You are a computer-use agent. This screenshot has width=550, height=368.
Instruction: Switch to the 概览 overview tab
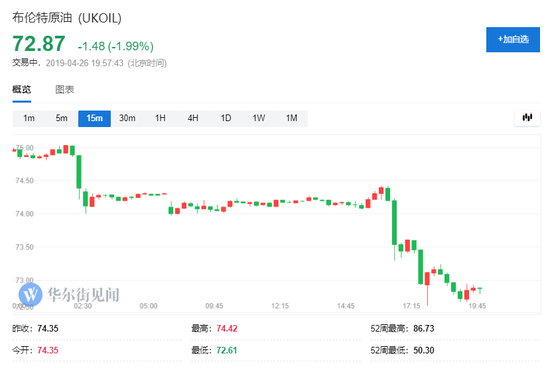pyautogui.click(x=22, y=89)
